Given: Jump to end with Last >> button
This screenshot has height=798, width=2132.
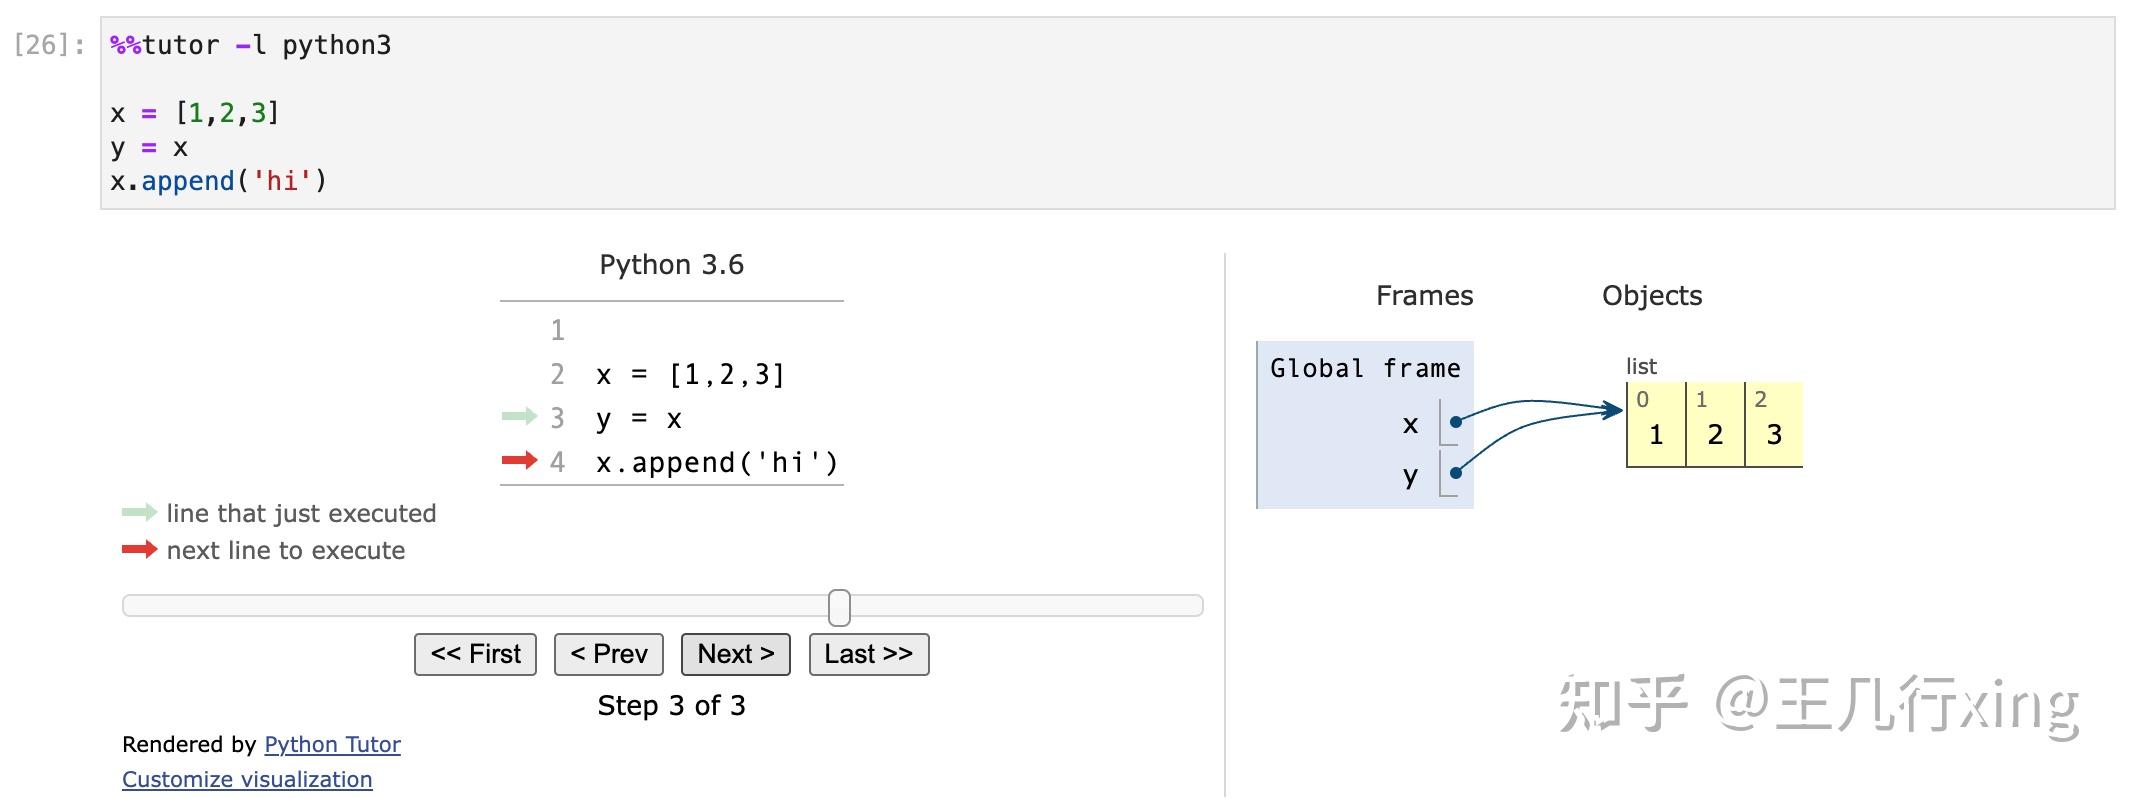Looking at the screenshot, I should tap(868, 654).
